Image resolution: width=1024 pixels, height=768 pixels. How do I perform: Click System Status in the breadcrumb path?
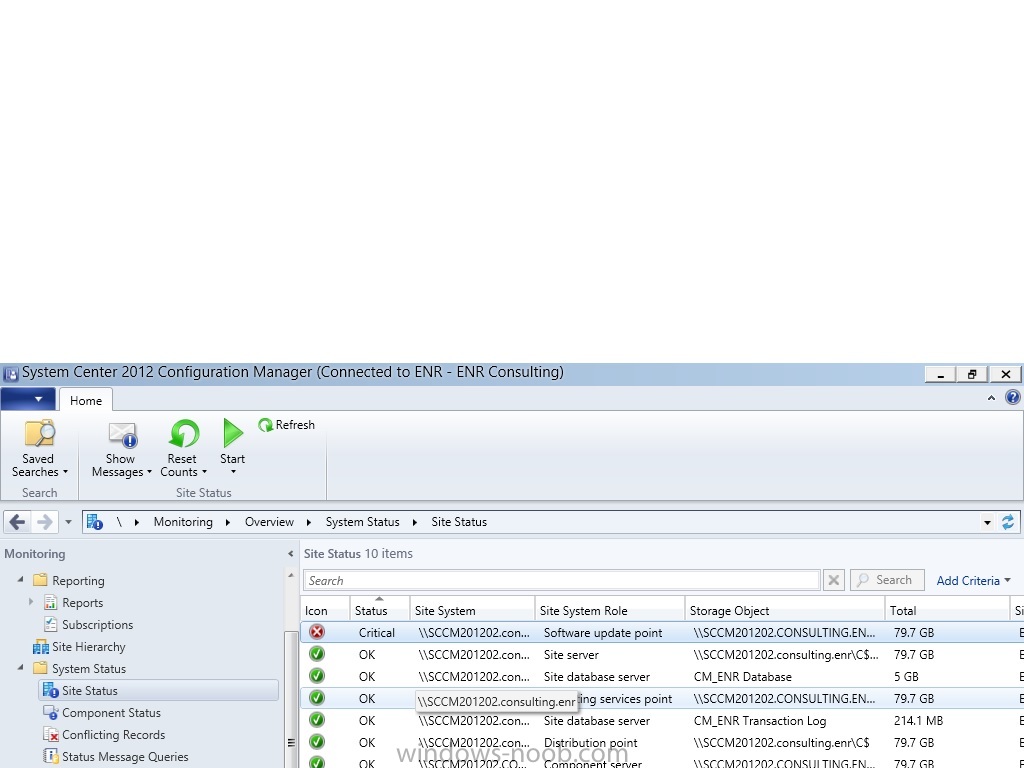362,522
